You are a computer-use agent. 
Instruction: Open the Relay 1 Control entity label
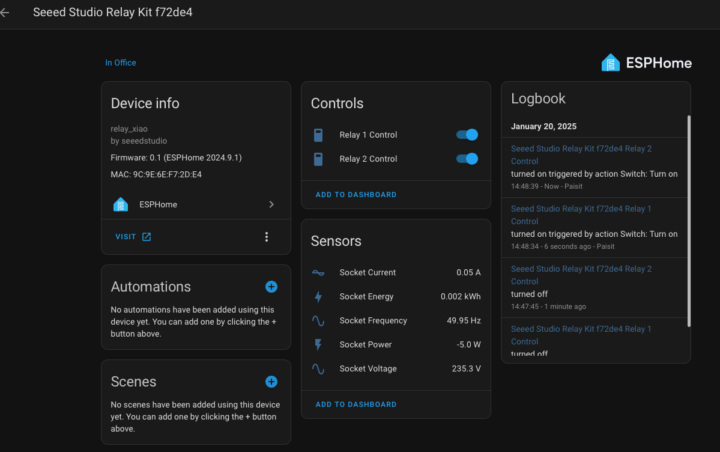click(x=368, y=135)
